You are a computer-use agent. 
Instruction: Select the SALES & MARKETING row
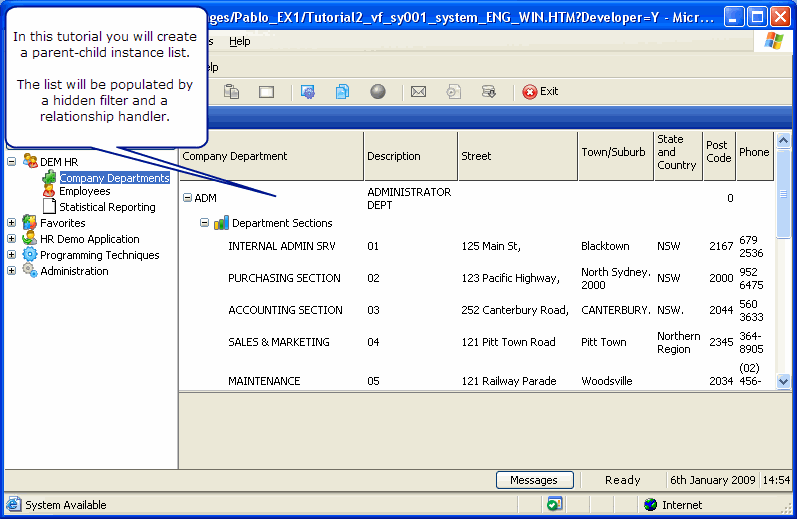click(279, 342)
